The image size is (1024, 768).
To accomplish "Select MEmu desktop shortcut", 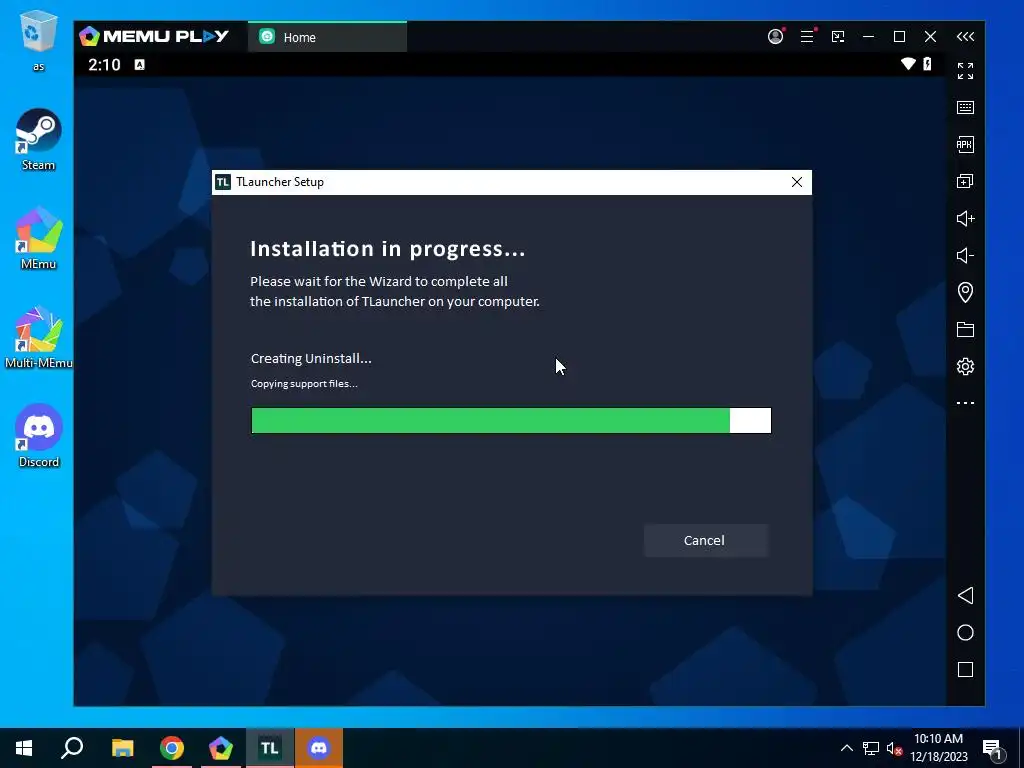I will 39,238.
